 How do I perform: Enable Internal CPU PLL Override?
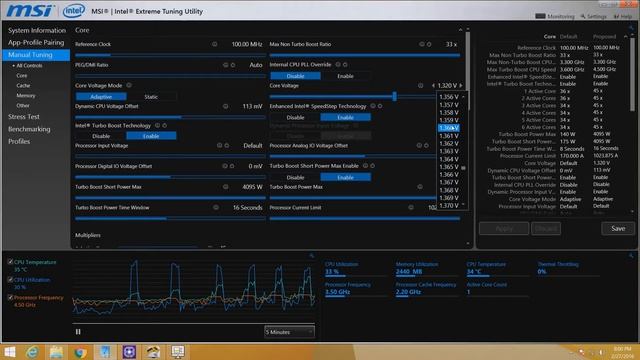coord(345,76)
